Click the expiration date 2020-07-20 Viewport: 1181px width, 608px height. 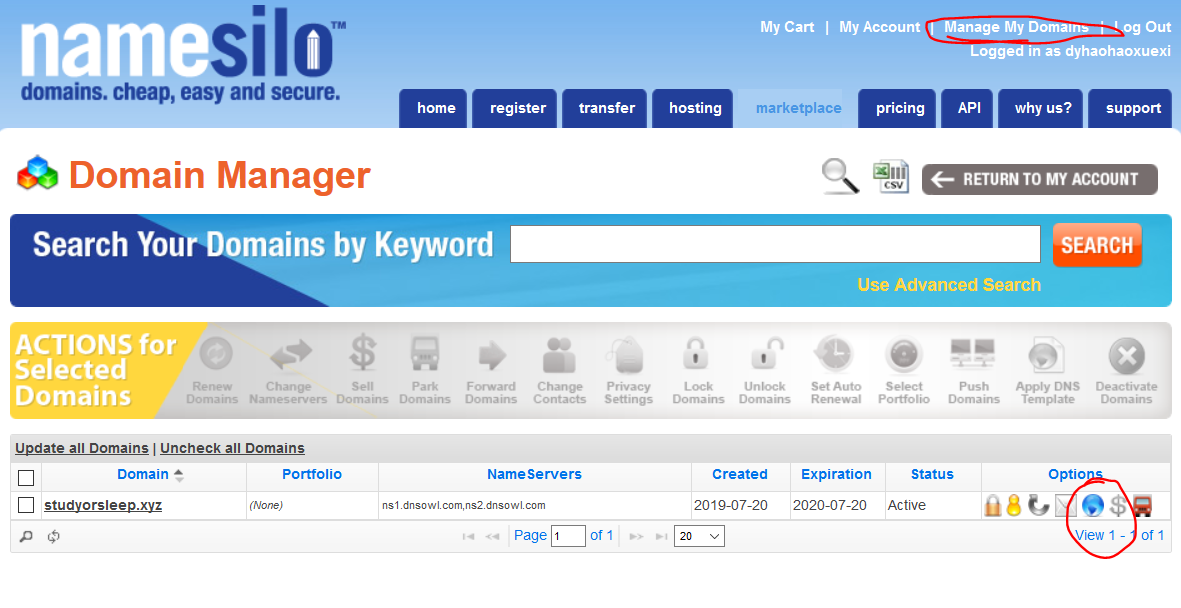[830, 506]
